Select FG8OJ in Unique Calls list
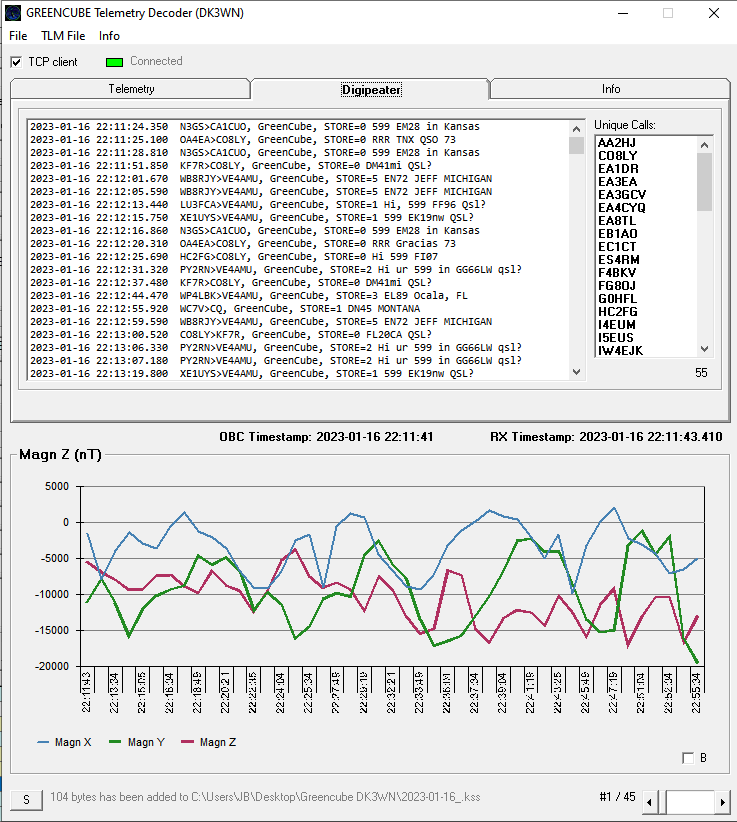 pos(617,286)
